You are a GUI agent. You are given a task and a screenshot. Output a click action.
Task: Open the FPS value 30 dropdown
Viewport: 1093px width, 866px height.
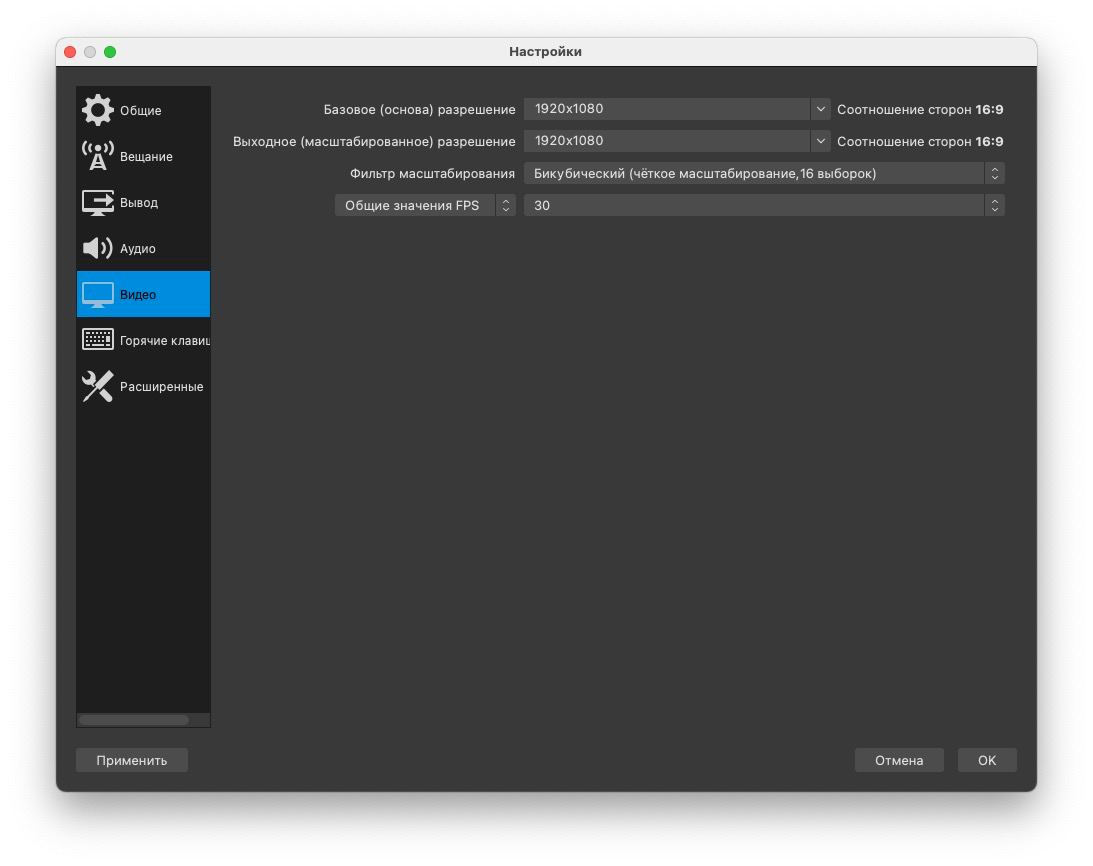coord(764,205)
